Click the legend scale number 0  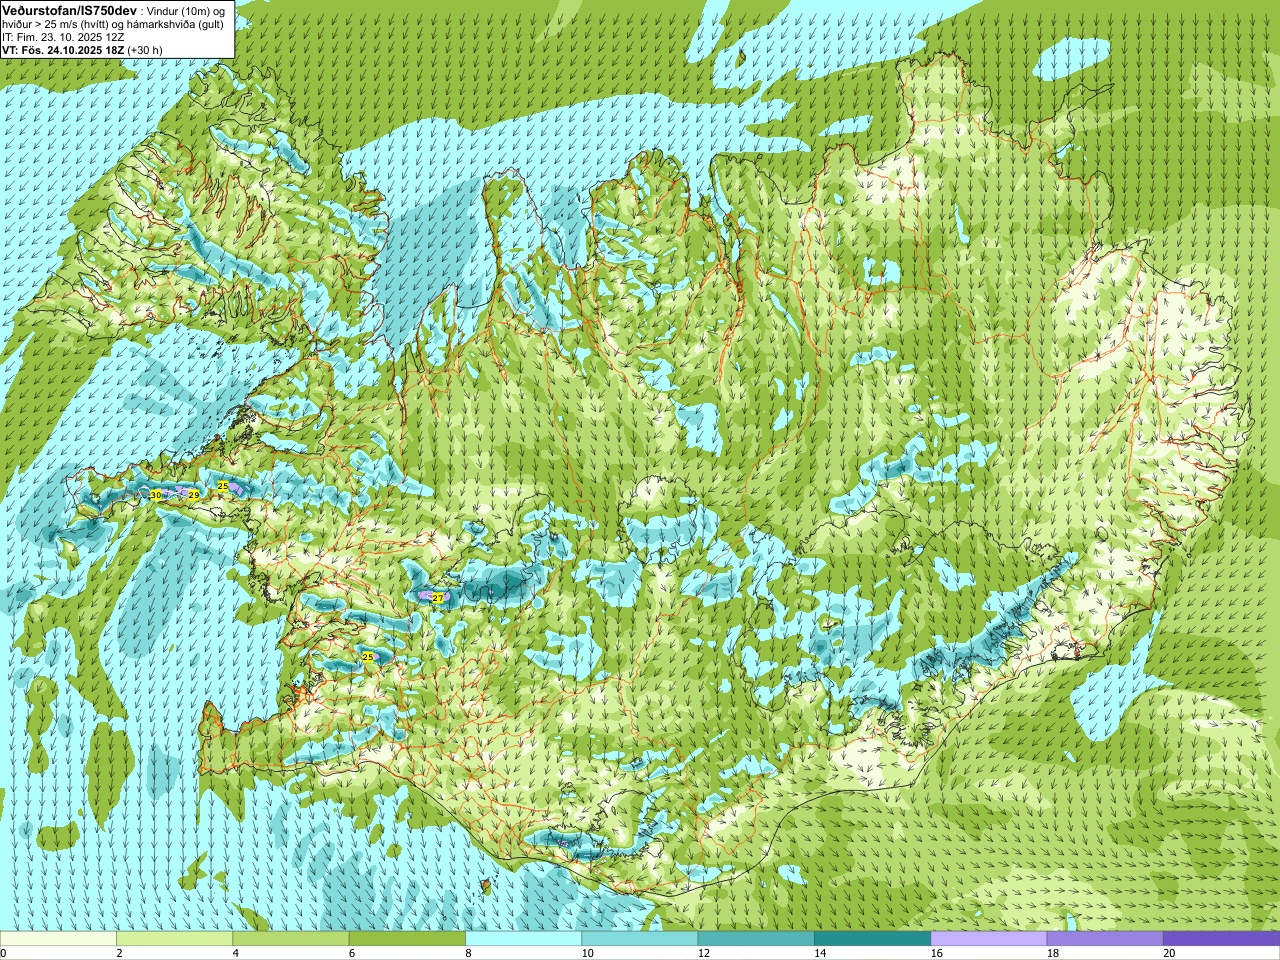(3, 953)
